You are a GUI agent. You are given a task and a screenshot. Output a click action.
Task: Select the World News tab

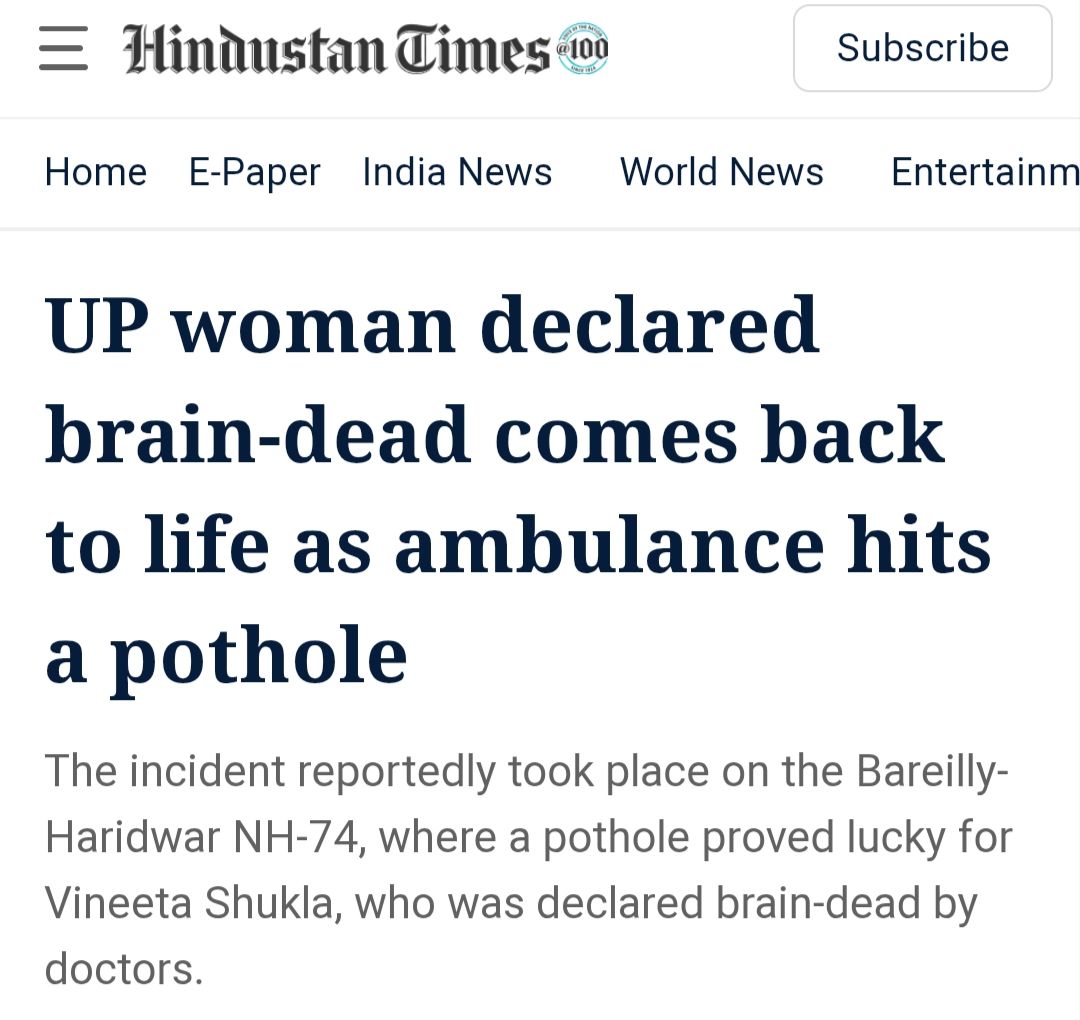[721, 172]
